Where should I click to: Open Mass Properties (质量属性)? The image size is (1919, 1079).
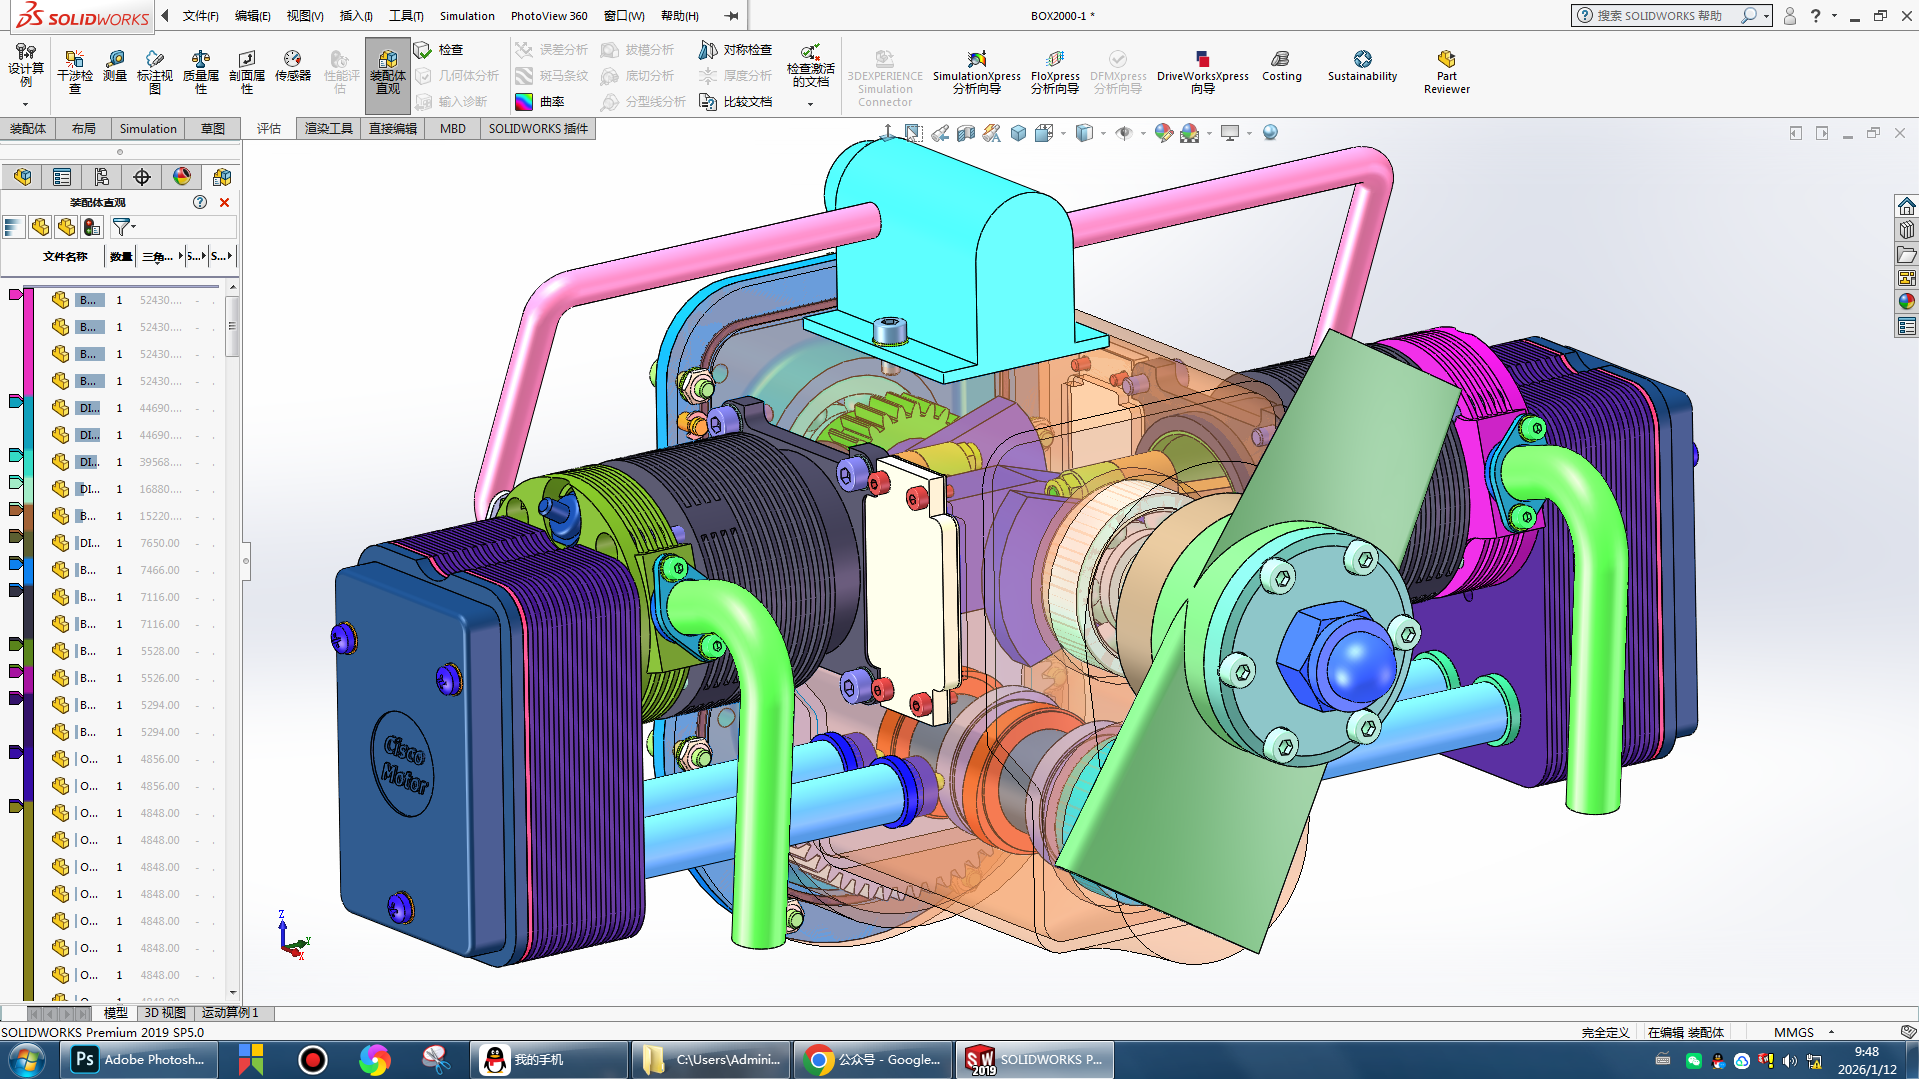pyautogui.click(x=200, y=71)
